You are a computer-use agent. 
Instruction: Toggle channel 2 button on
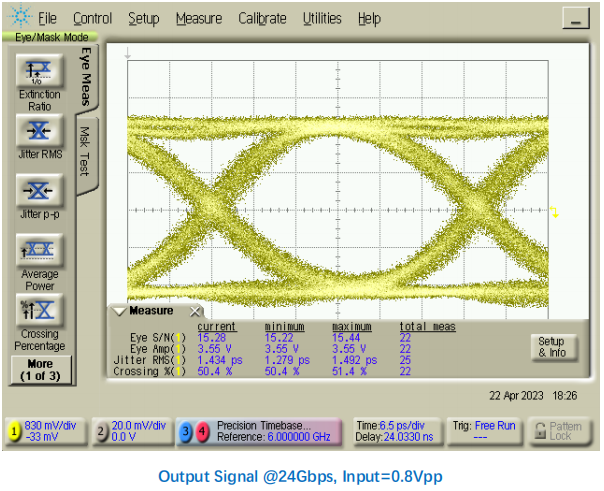coord(101,431)
